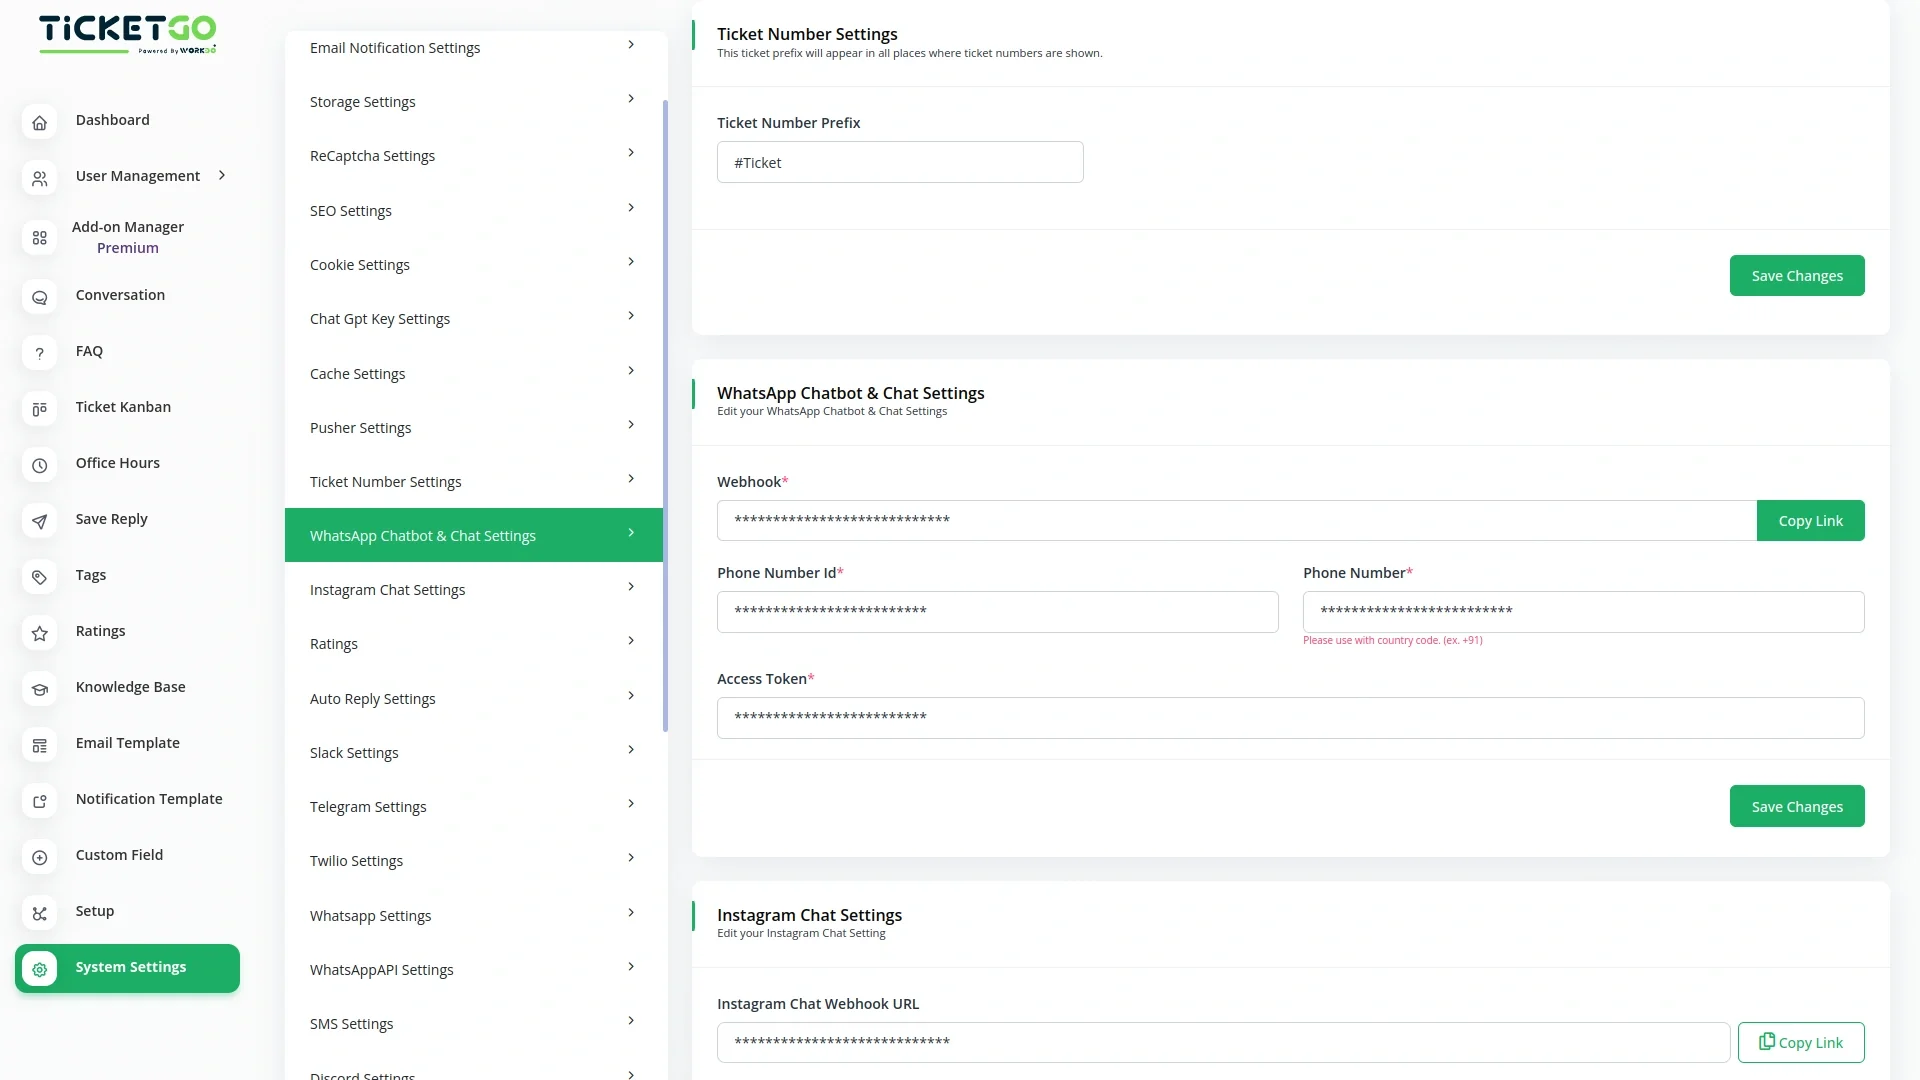Open the System Settings sidebar item
1920x1080 pixels.
(x=128, y=967)
